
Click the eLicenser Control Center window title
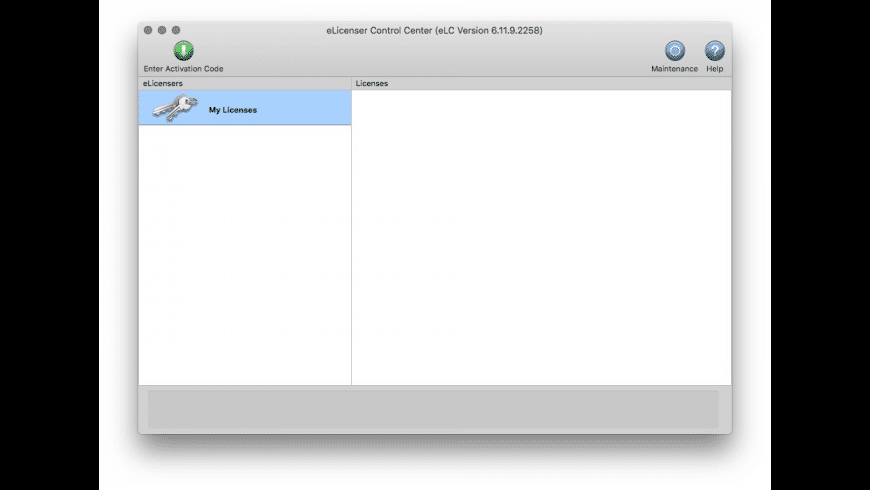click(434, 31)
